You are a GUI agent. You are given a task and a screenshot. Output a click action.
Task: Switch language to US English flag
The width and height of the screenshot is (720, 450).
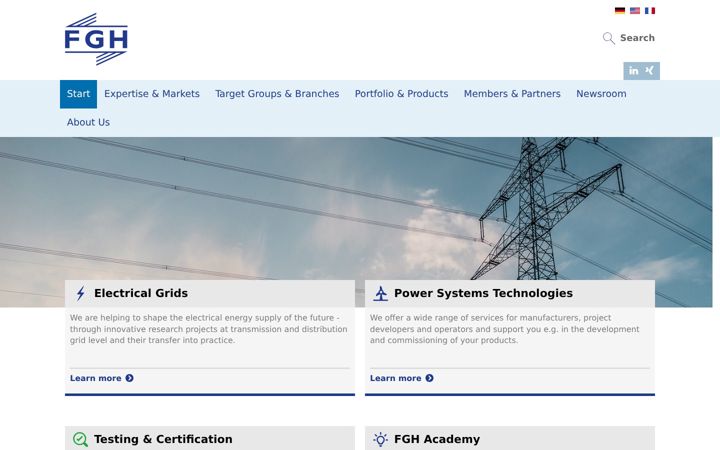point(635,11)
